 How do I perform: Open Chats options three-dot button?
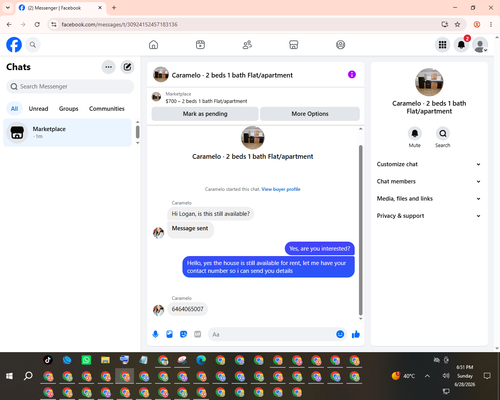(108, 67)
